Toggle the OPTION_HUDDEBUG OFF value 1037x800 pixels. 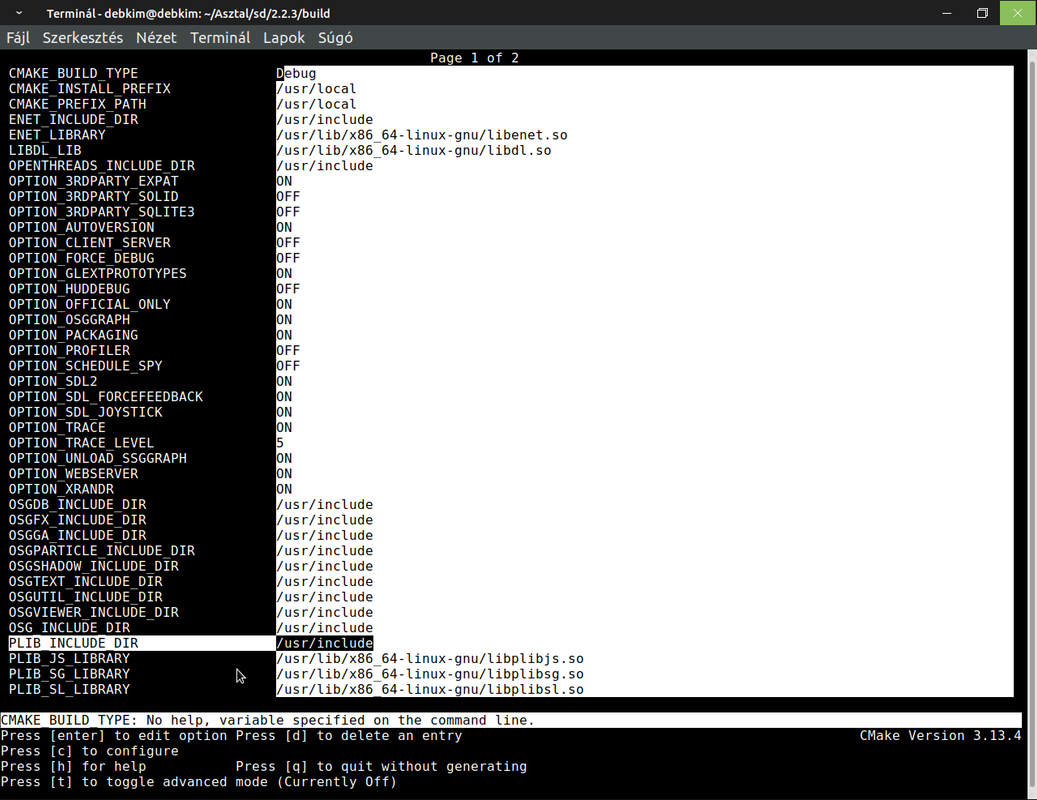pyautogui.click(x=288, y=289)
